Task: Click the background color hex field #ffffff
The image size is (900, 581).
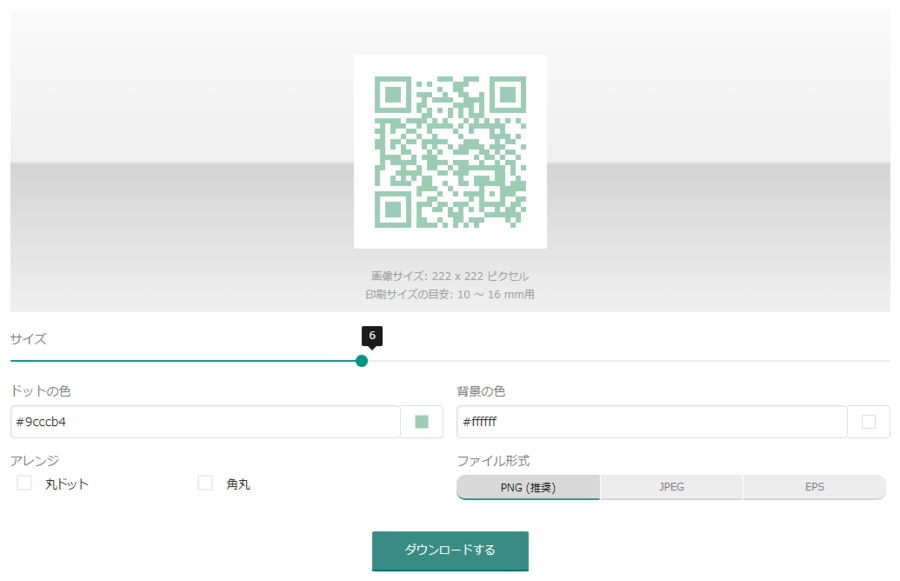Action: click(x=651, y=422)
